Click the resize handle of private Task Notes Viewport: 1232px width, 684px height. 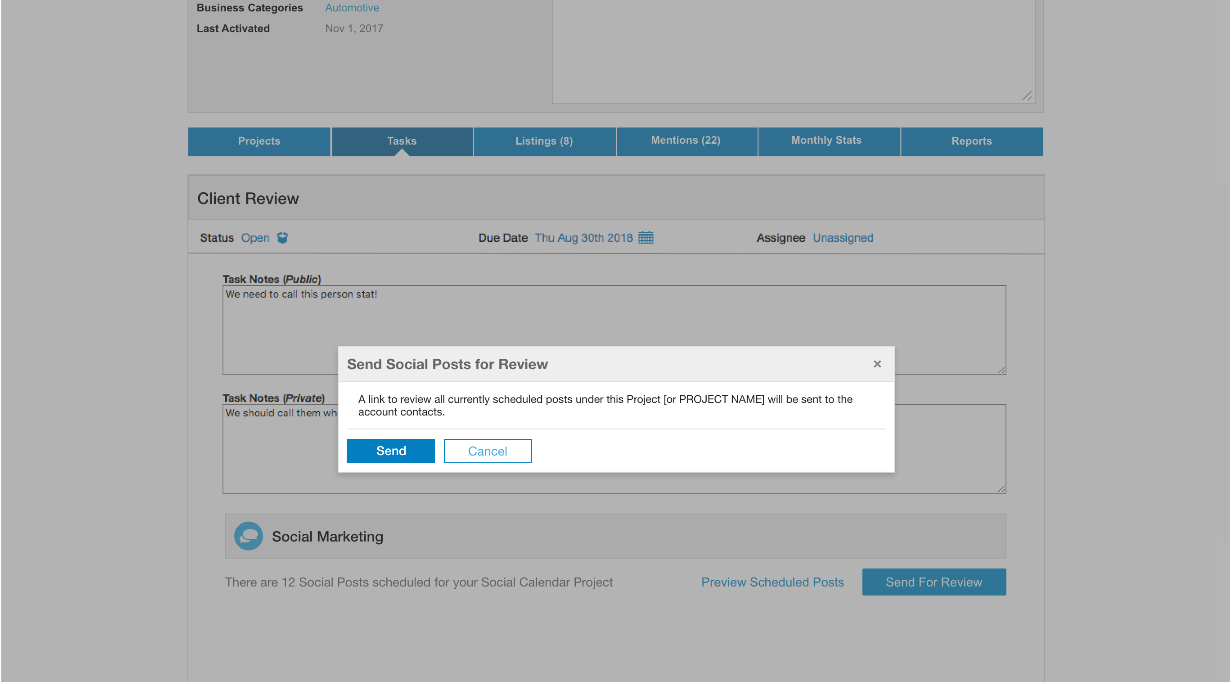click(1000, 488)
